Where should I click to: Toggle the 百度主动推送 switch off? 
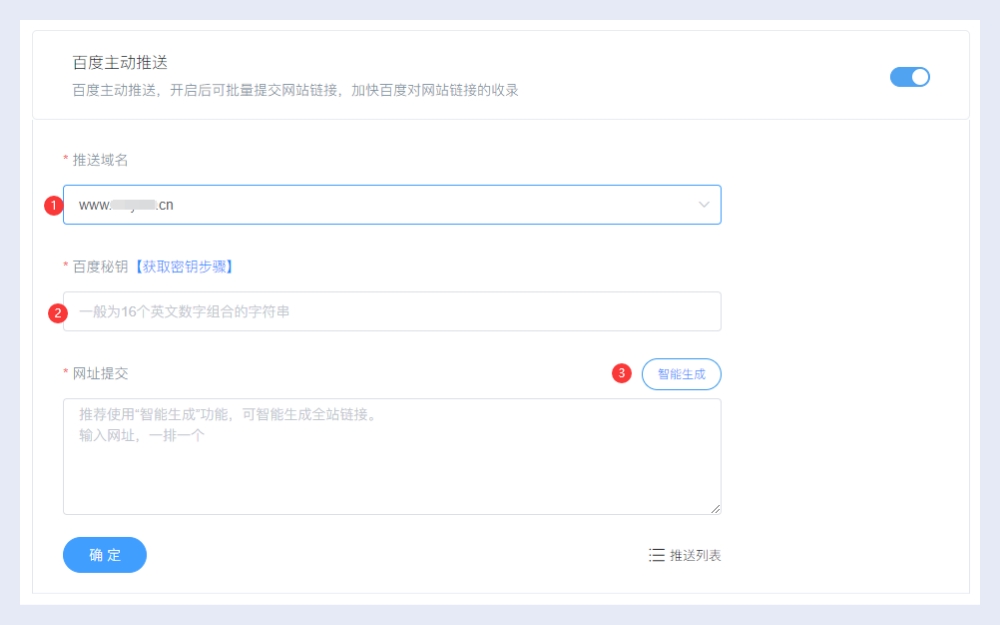click(x=909, y=77)
